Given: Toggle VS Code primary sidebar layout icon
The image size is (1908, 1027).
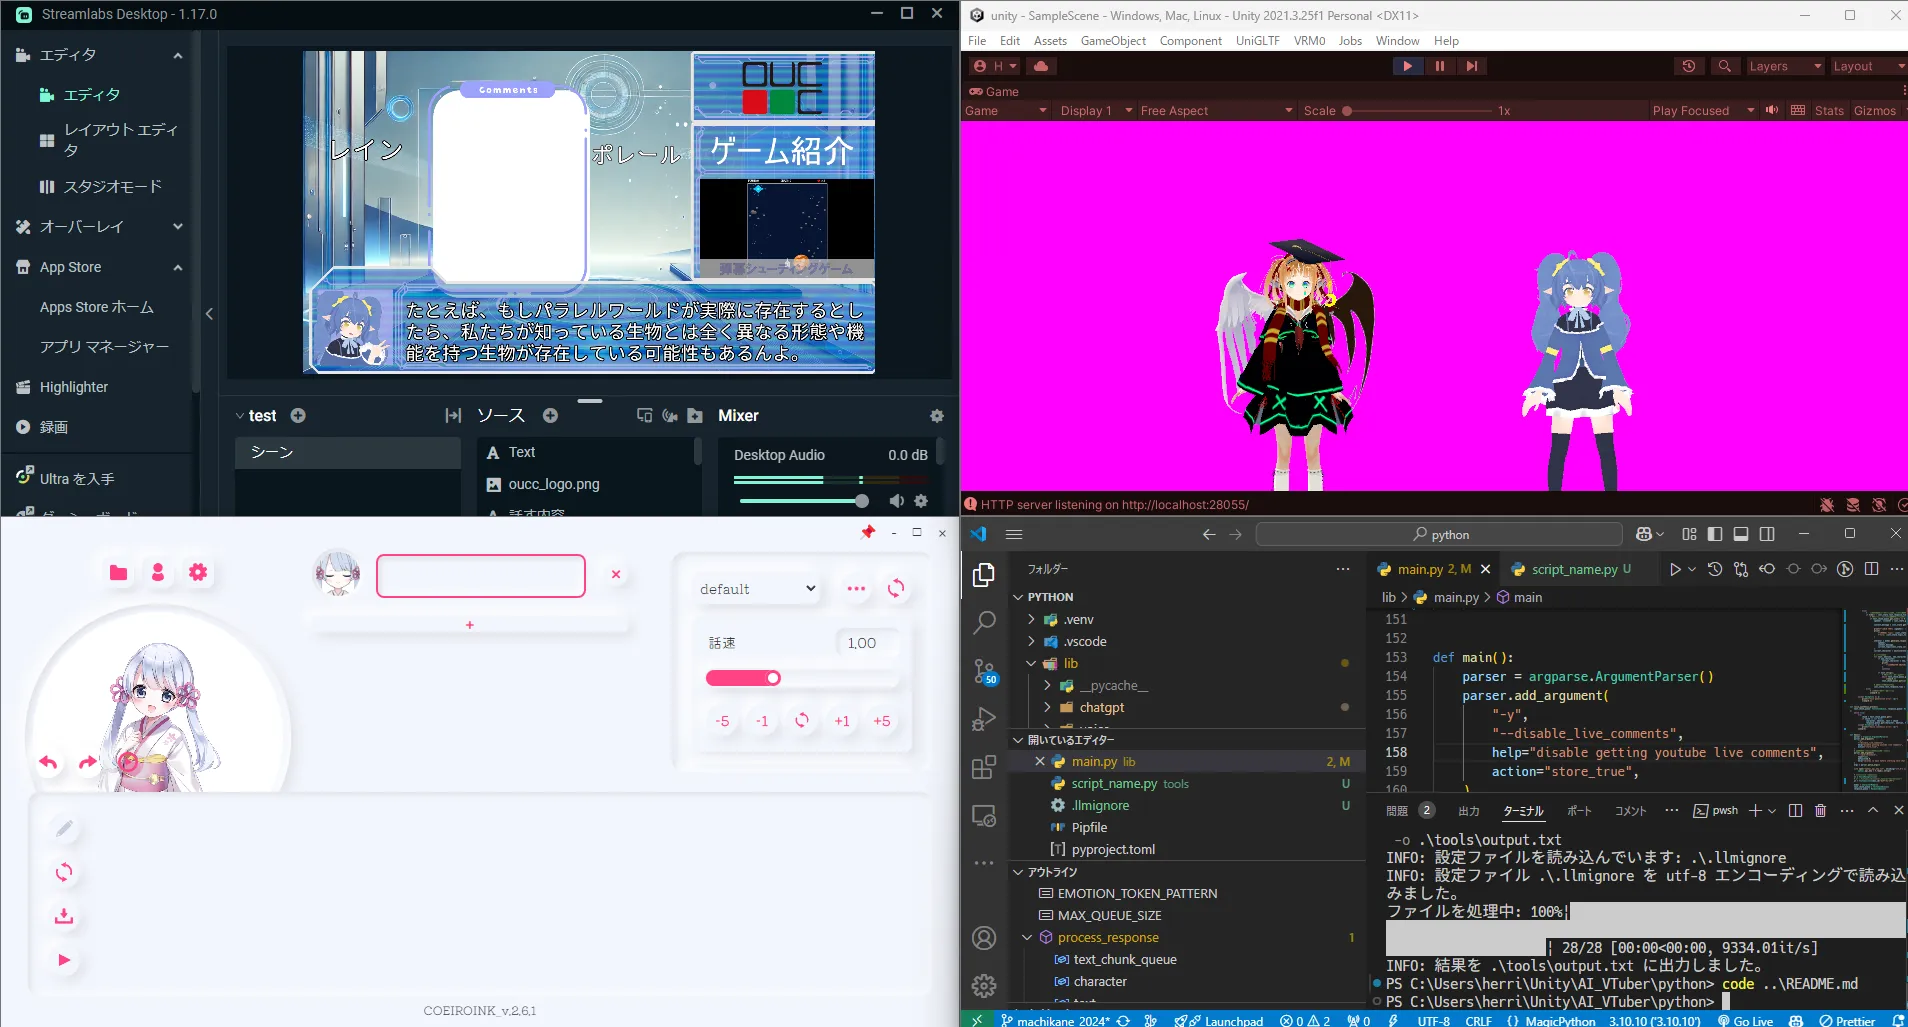Looking at the screenshot, I should pos(1715,534).
